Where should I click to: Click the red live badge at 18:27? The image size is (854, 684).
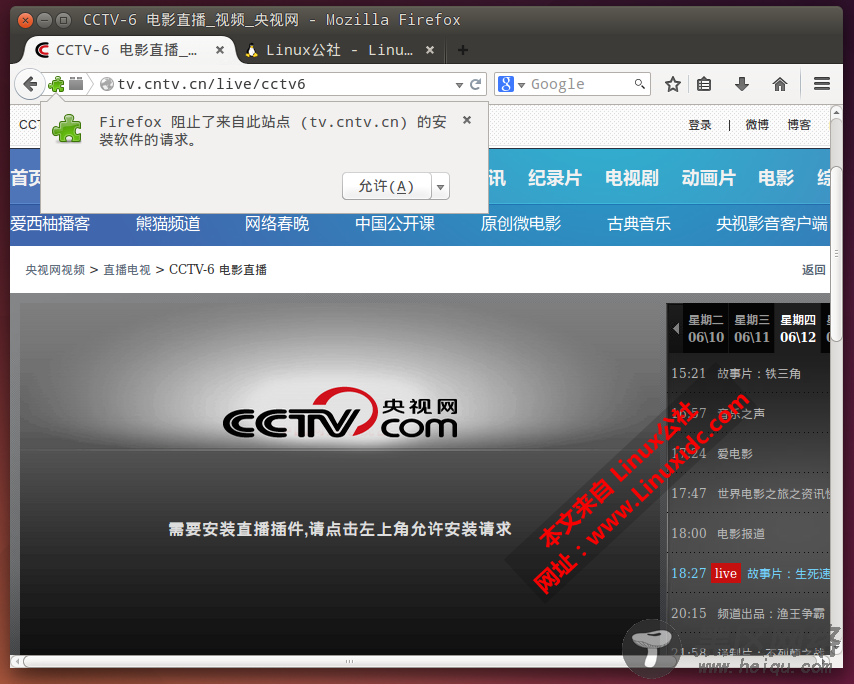(x=725, y=573)
